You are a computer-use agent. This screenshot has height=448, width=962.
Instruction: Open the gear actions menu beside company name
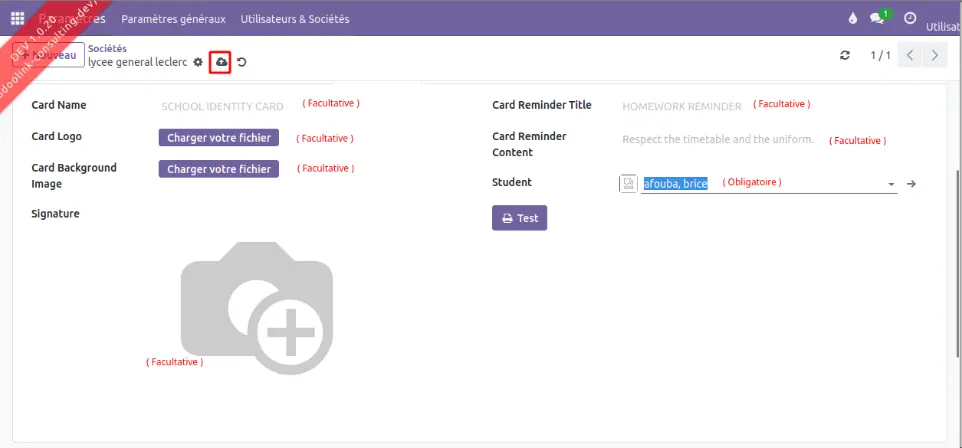[198, 62]
